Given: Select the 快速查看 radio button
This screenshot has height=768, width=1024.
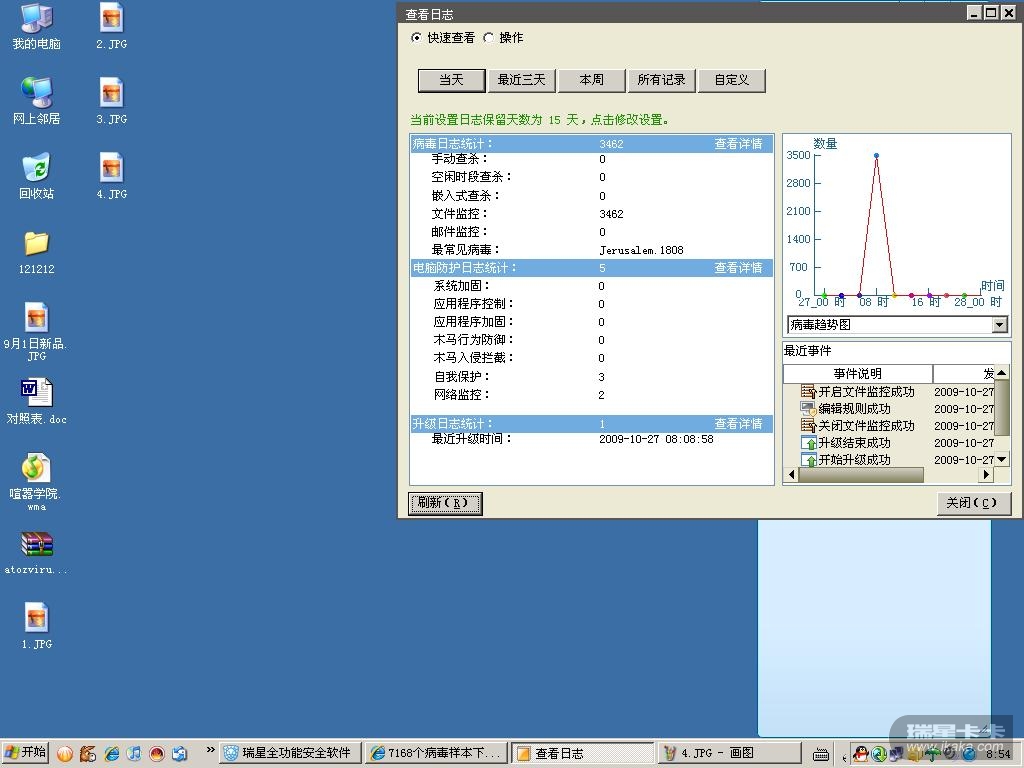Looking at the screenshot, I should coord(417,38).
